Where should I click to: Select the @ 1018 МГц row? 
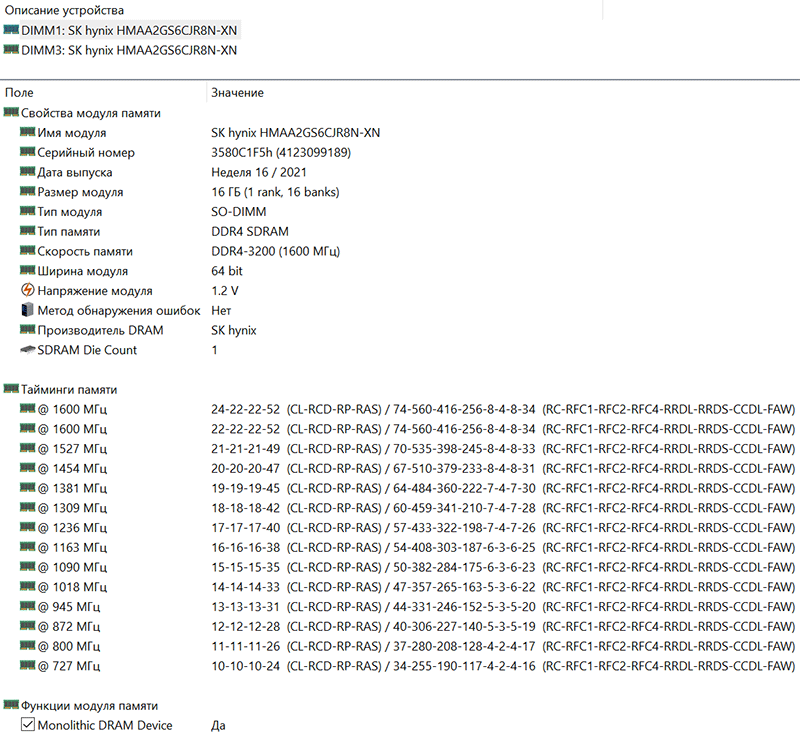(x=407, y=588)
